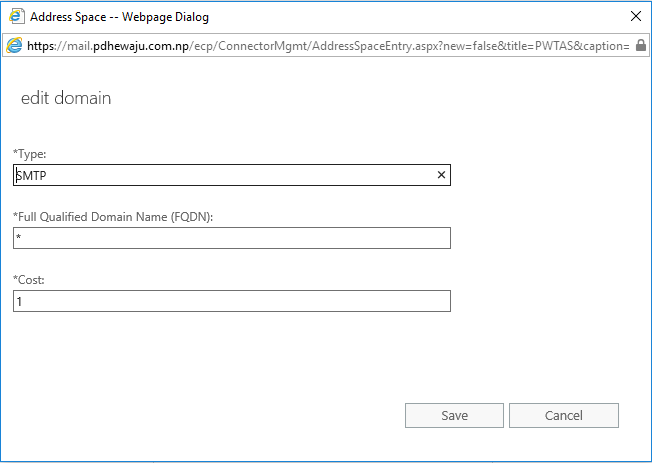Click the *Cost: field label
Viewport: 652px width, 463px height.
29,280
